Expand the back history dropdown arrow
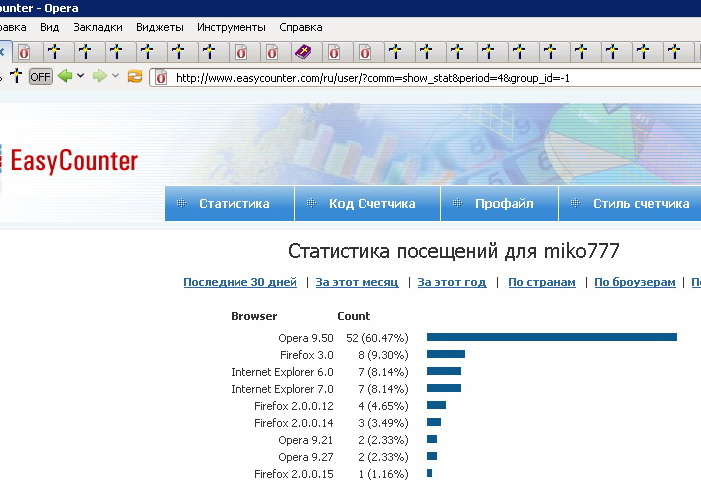Image resolution: width=701 pixels, height=495 pixels. pyautogui.click(x=80, y=77)
